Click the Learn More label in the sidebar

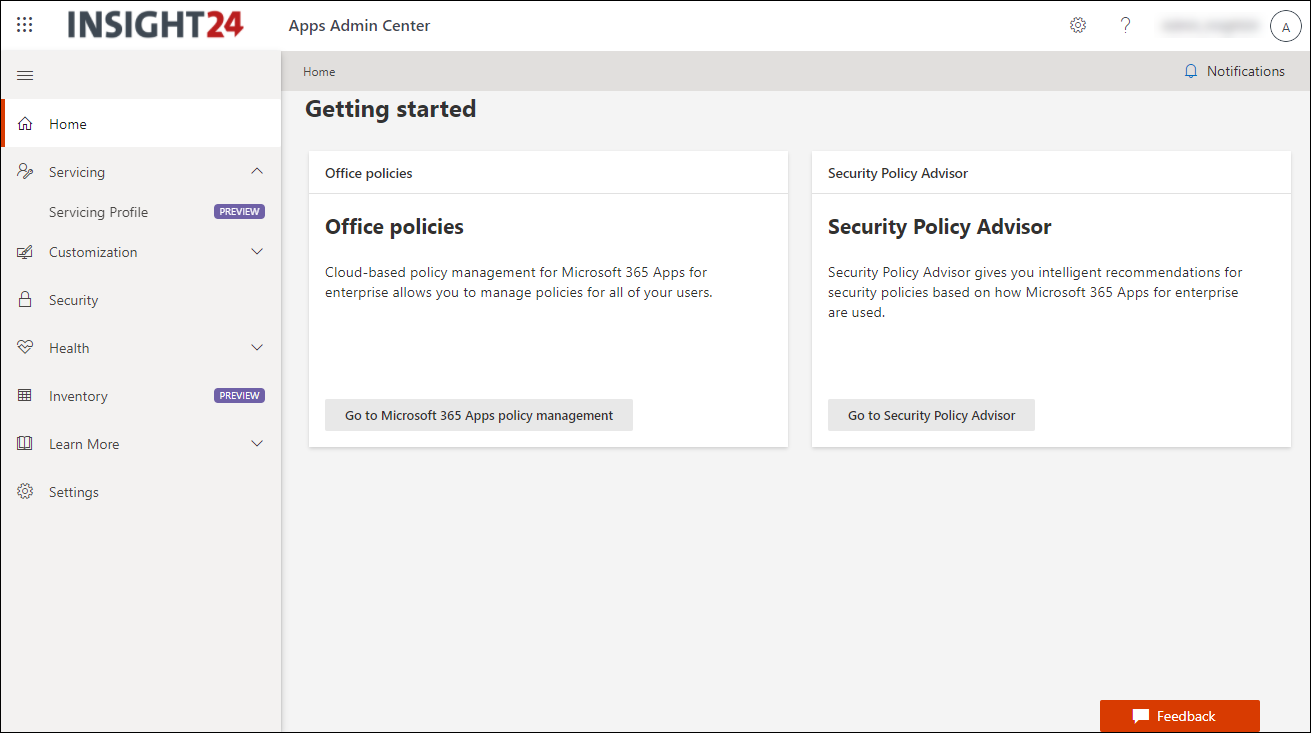coord(84,444)
